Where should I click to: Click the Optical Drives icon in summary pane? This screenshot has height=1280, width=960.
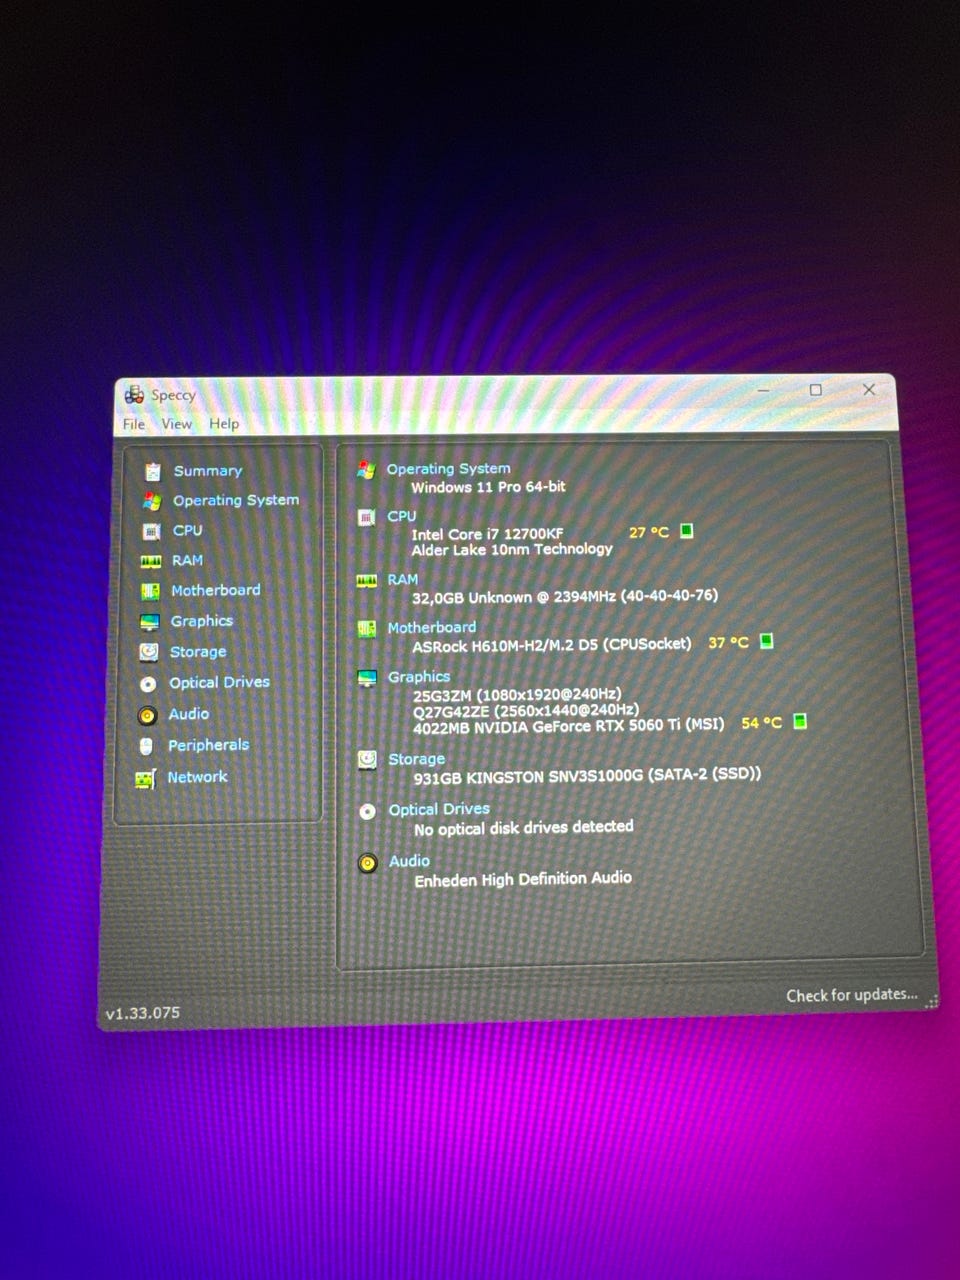[367, 811]
